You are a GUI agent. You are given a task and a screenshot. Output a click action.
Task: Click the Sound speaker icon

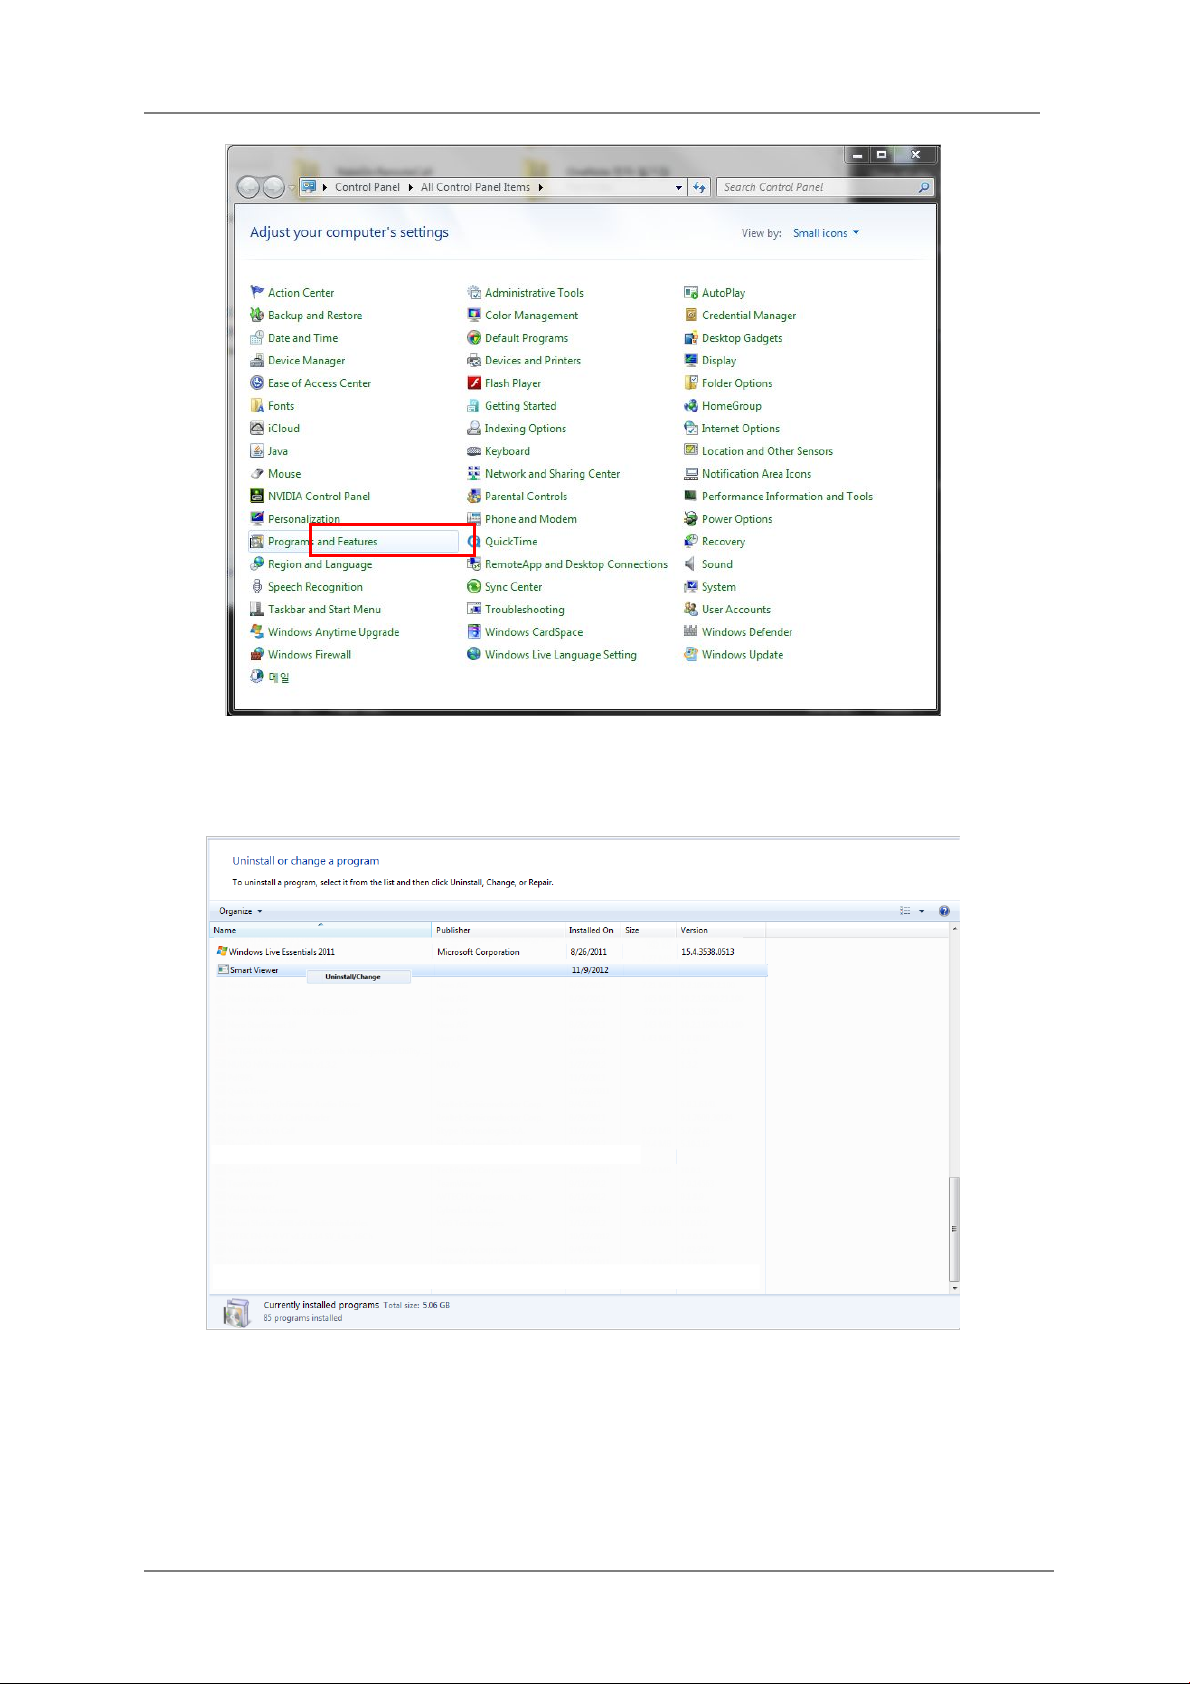pos(691,564)
